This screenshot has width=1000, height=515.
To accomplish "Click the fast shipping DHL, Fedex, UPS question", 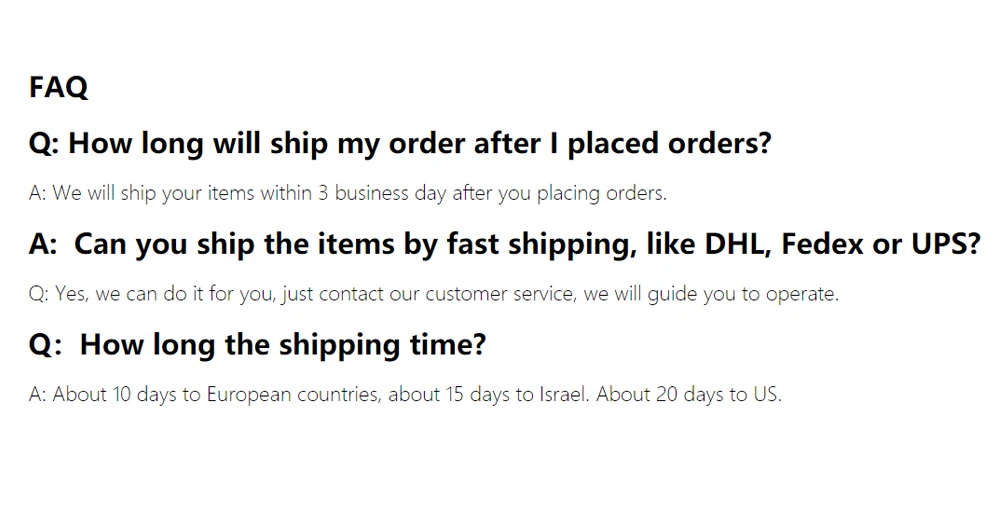I will (x=504, y=244).
